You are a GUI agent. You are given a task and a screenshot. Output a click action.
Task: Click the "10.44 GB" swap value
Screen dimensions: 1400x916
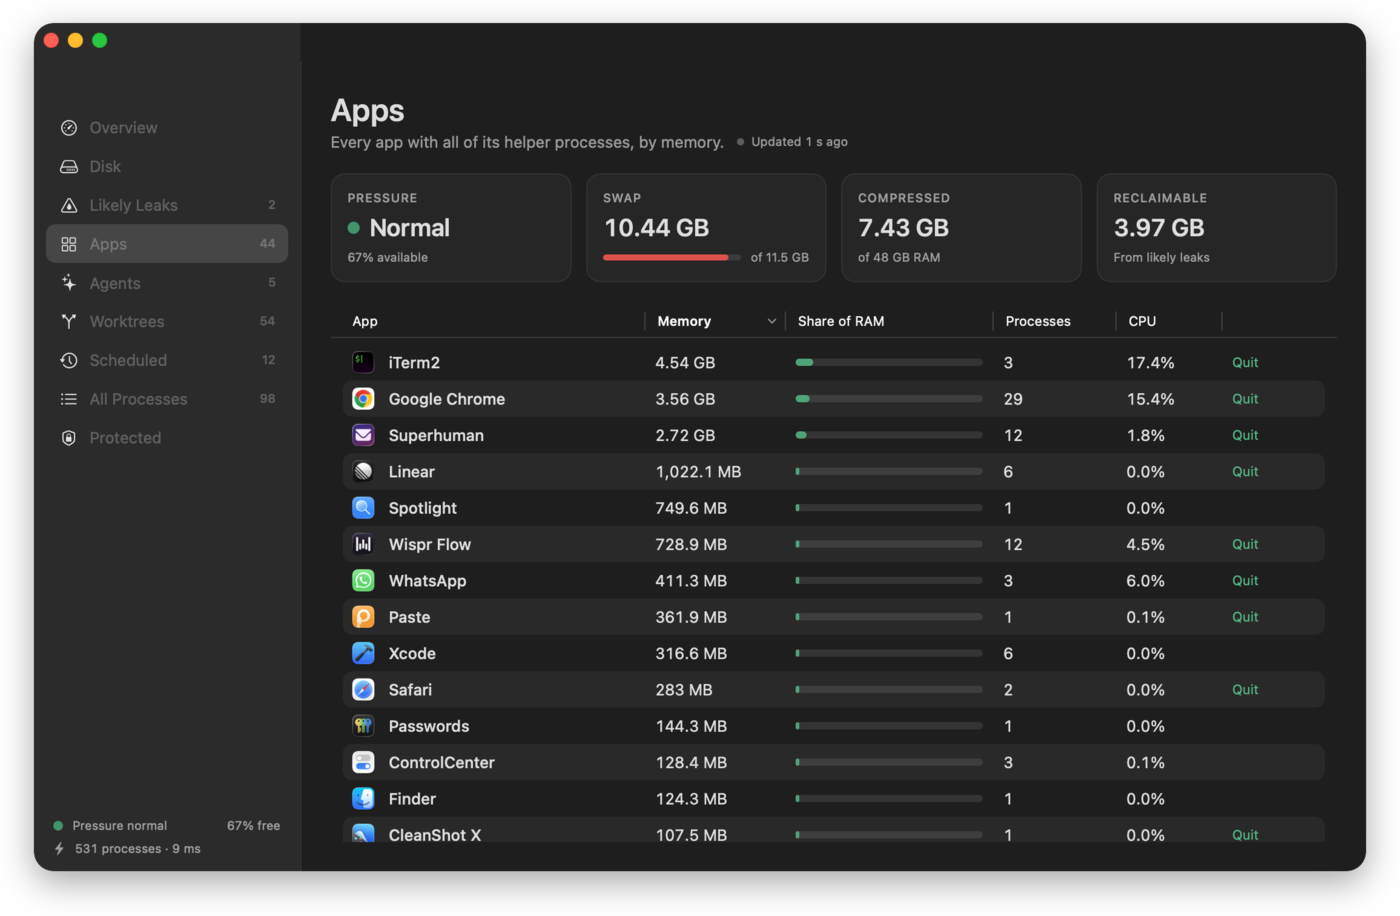(x=656, y=228)
